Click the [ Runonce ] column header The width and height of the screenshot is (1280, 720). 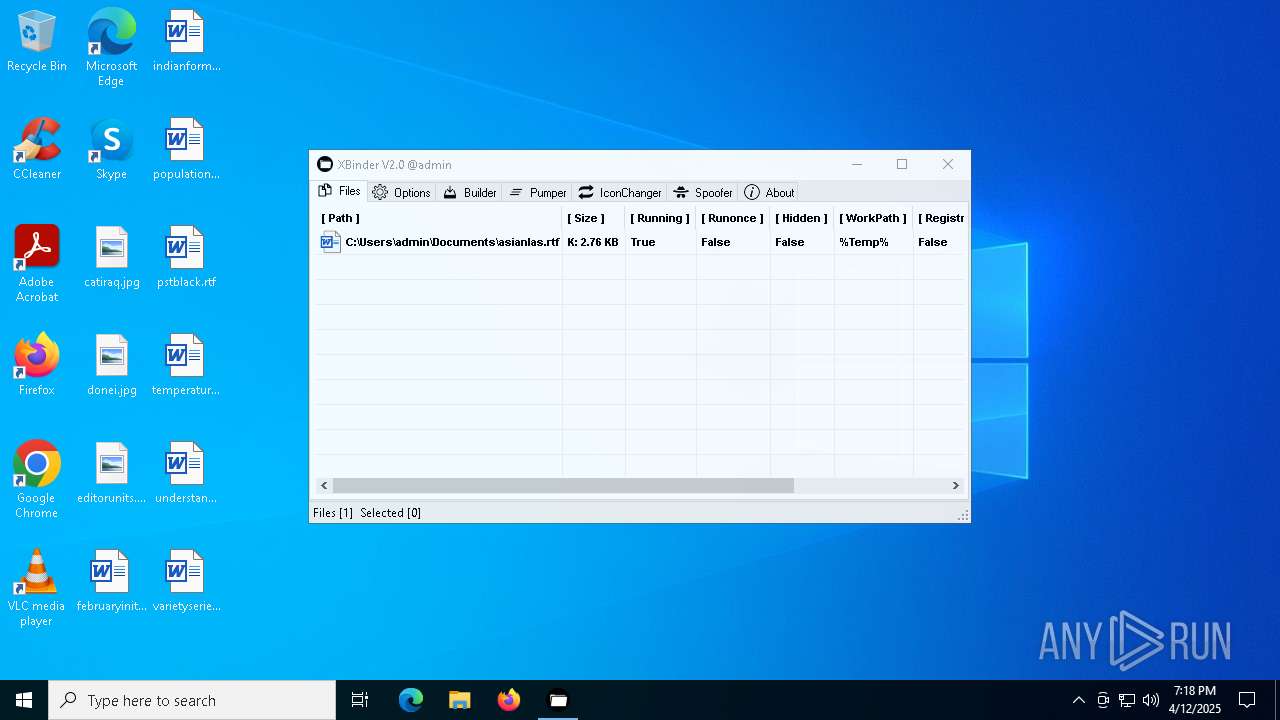coord(732,218)
